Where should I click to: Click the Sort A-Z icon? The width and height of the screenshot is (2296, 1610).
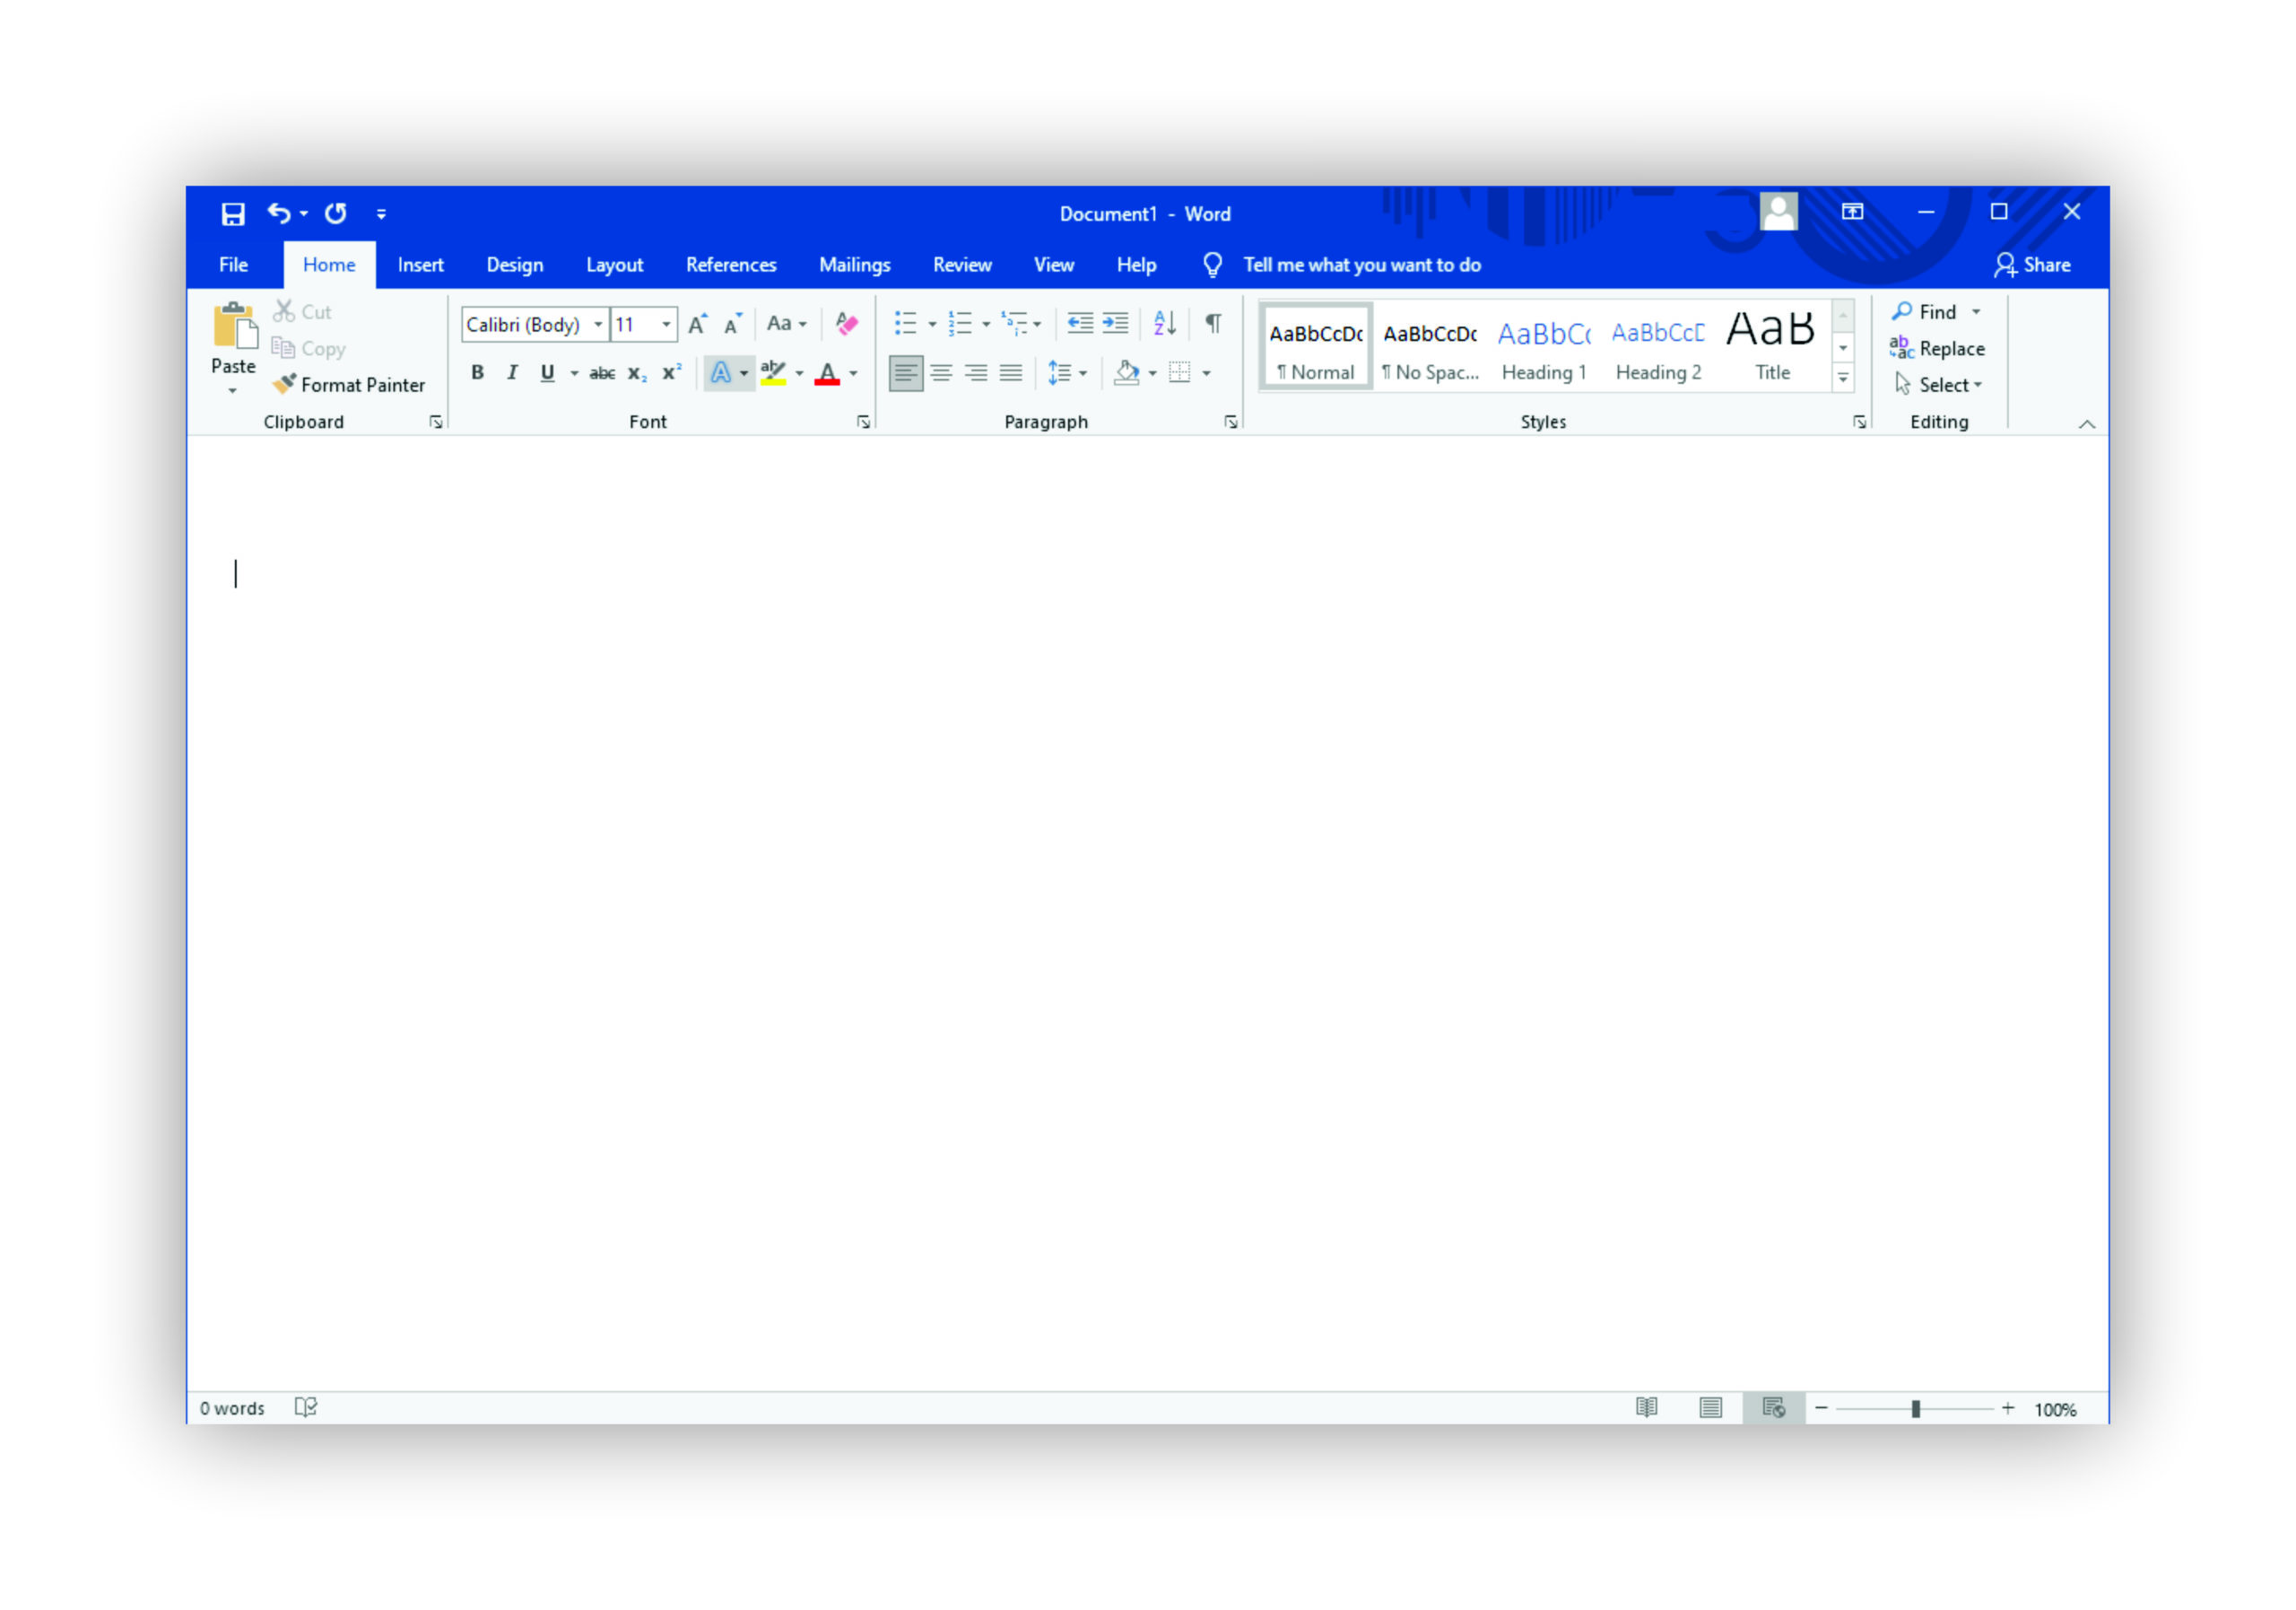pos(1164,323)
